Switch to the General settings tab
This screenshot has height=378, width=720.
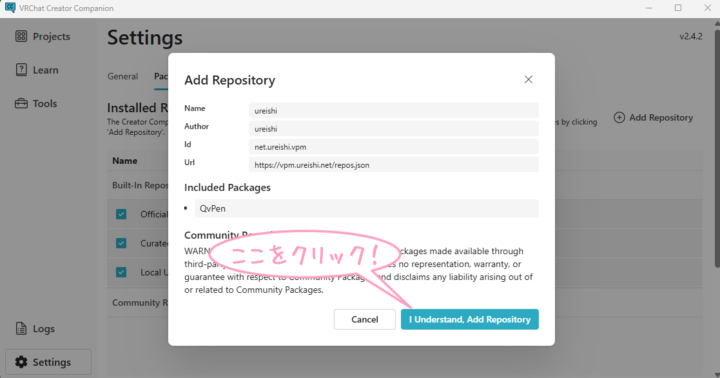pos(123,76)
